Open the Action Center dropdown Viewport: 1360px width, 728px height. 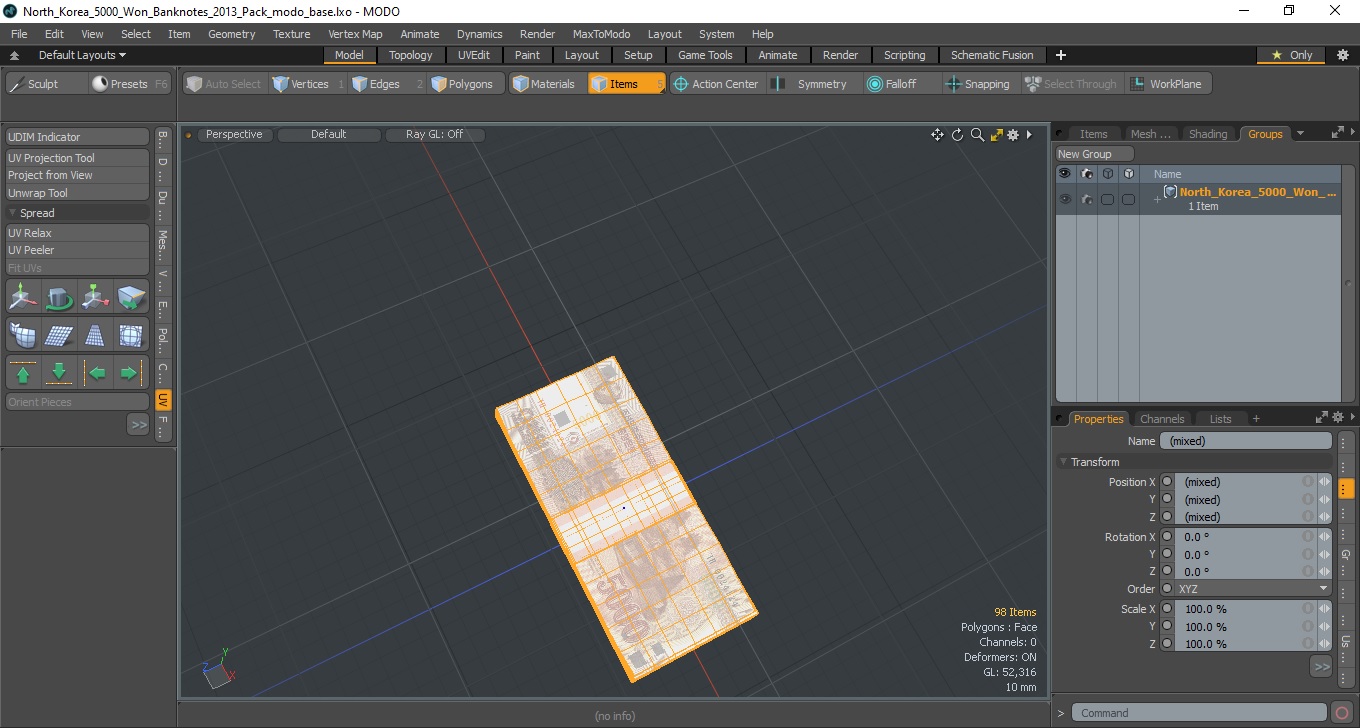pos(715,84)
